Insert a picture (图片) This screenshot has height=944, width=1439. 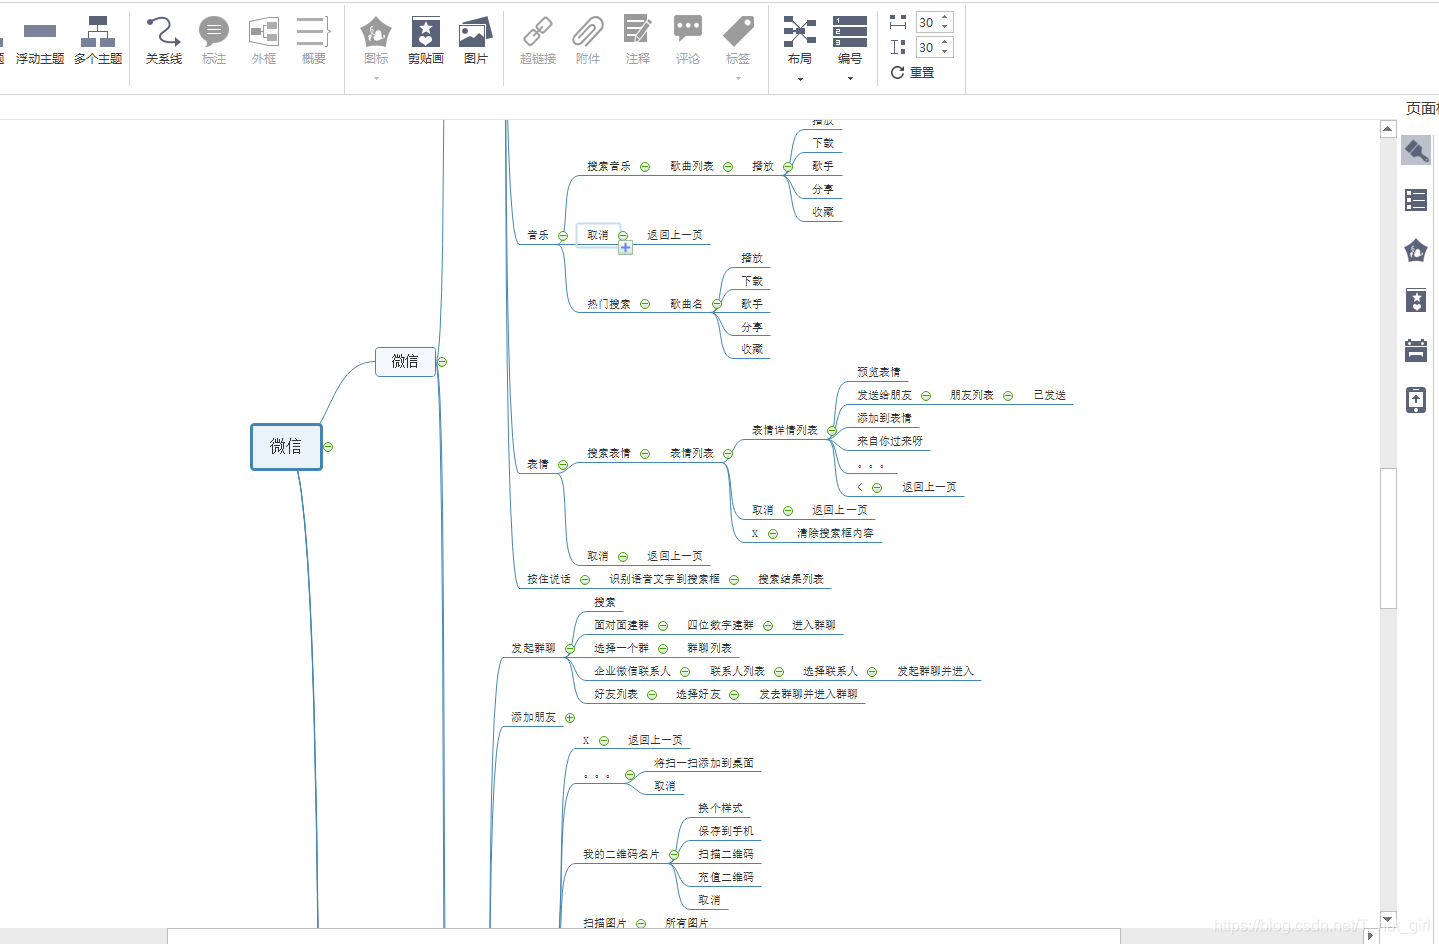476,41
